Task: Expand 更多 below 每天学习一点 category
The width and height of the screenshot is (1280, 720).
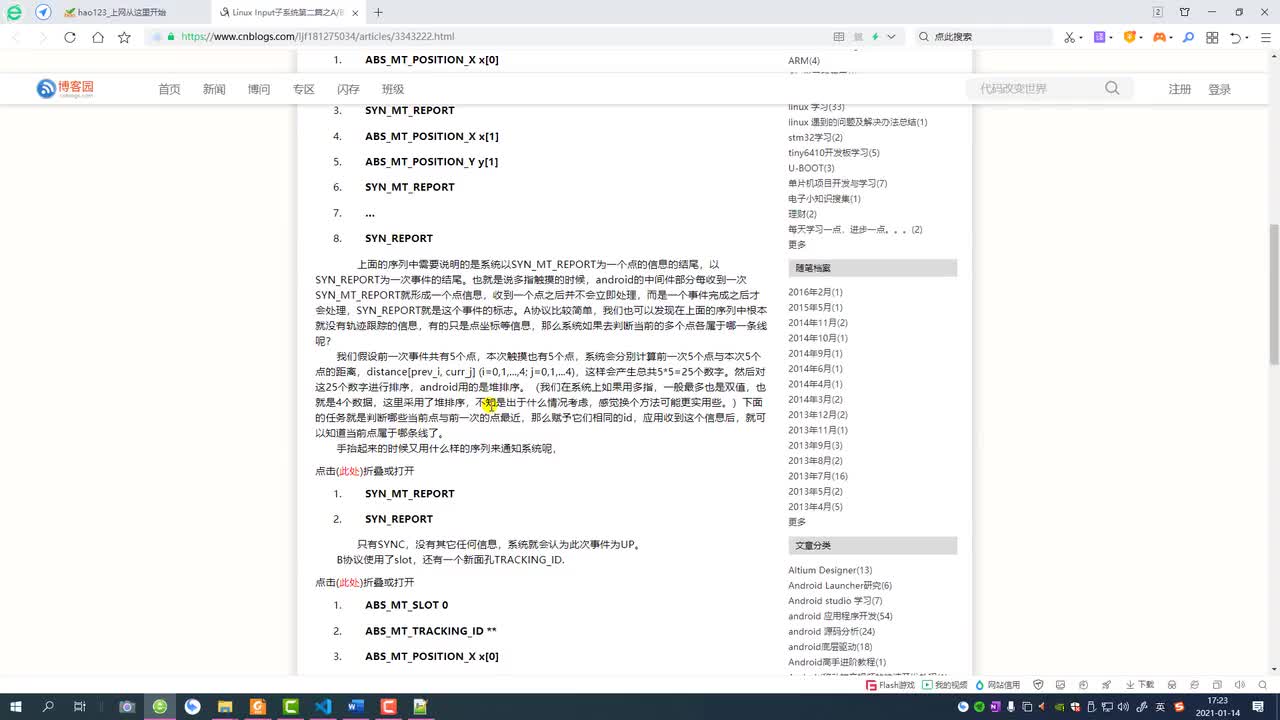Action: (797, 245)
